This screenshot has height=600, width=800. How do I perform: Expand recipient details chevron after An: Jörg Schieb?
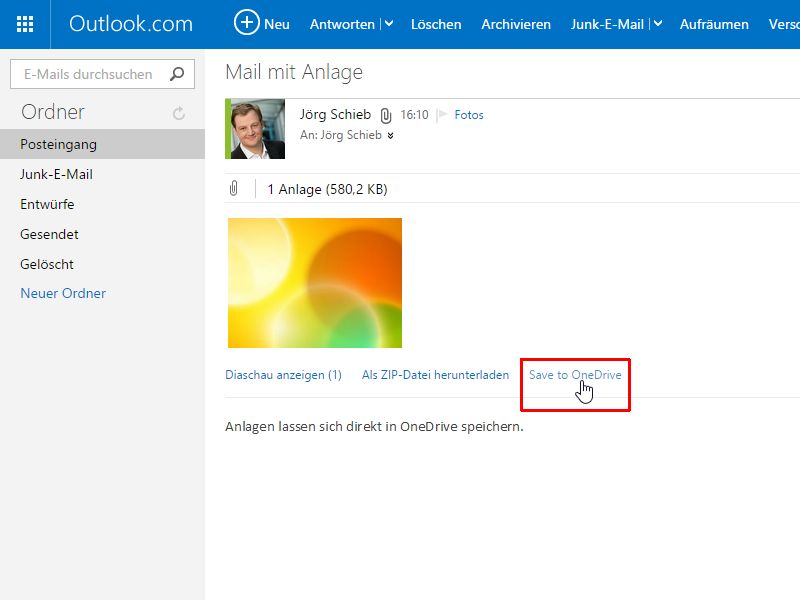pyautogui.click(x=390, y=136)
